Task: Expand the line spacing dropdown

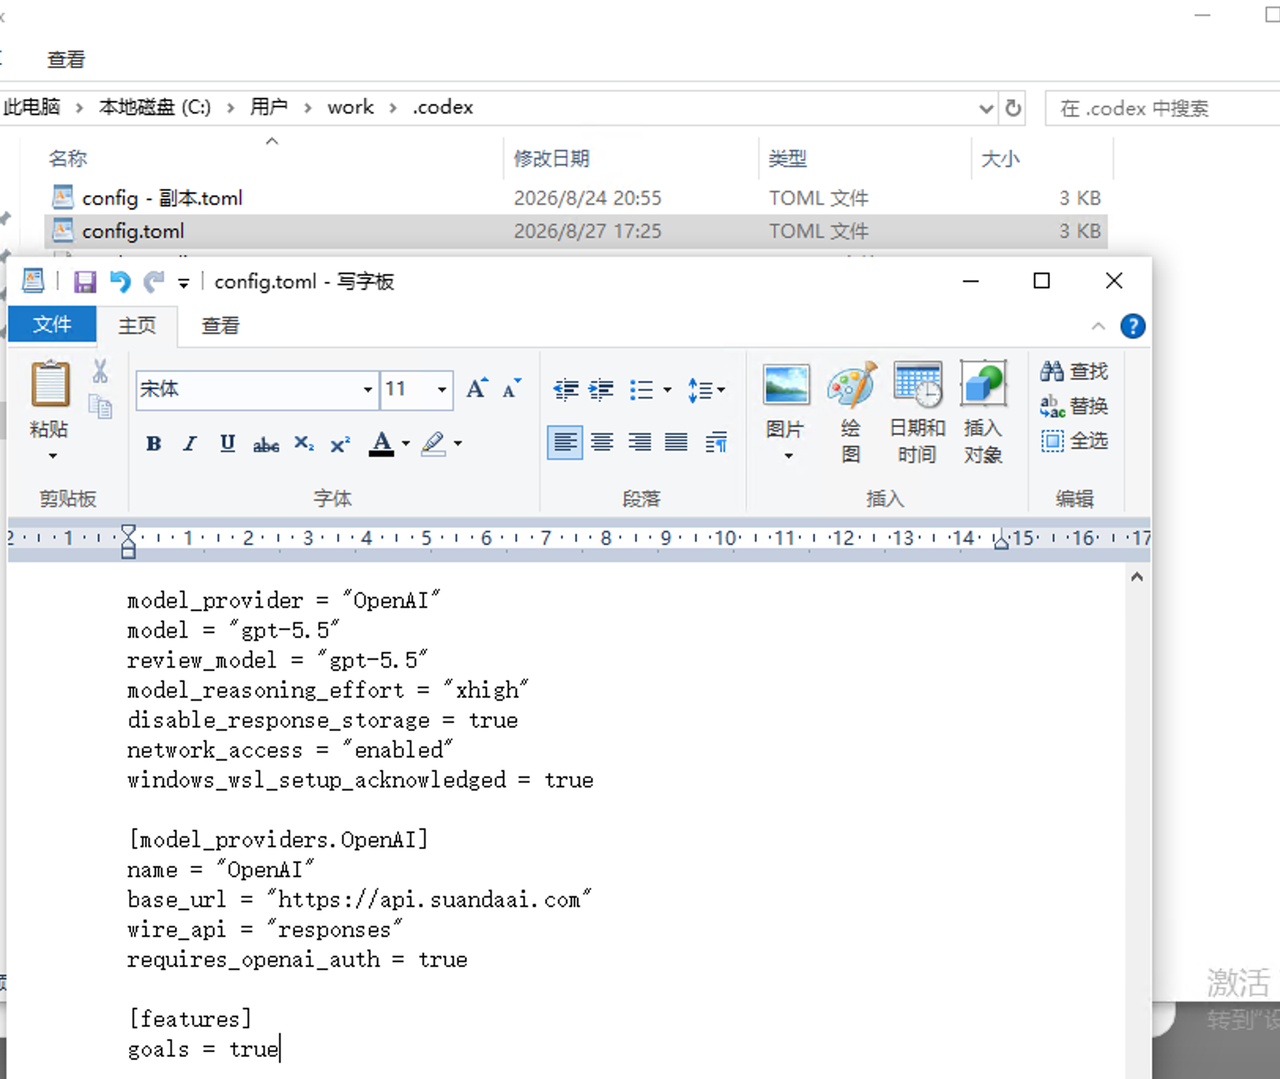Action: pos(721,390)
